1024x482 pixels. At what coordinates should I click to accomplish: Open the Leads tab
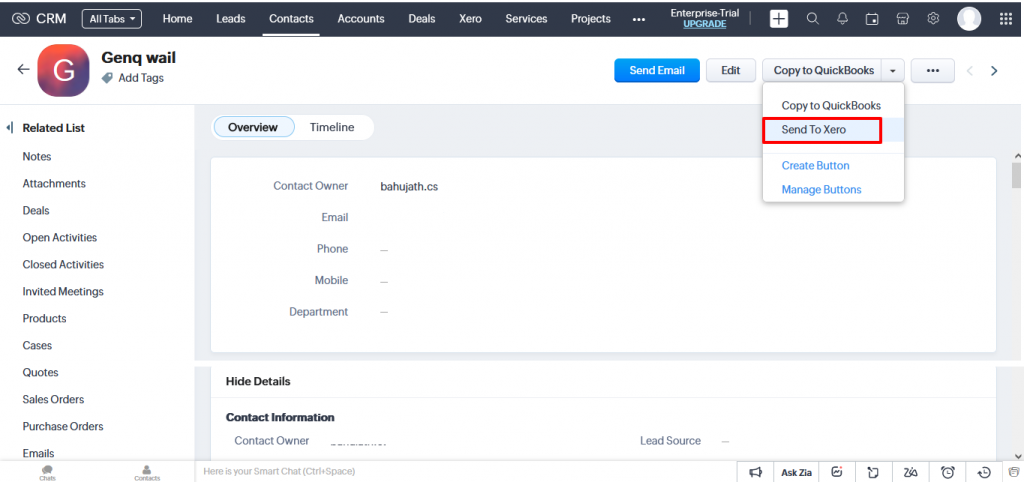[x=231, y=19]
